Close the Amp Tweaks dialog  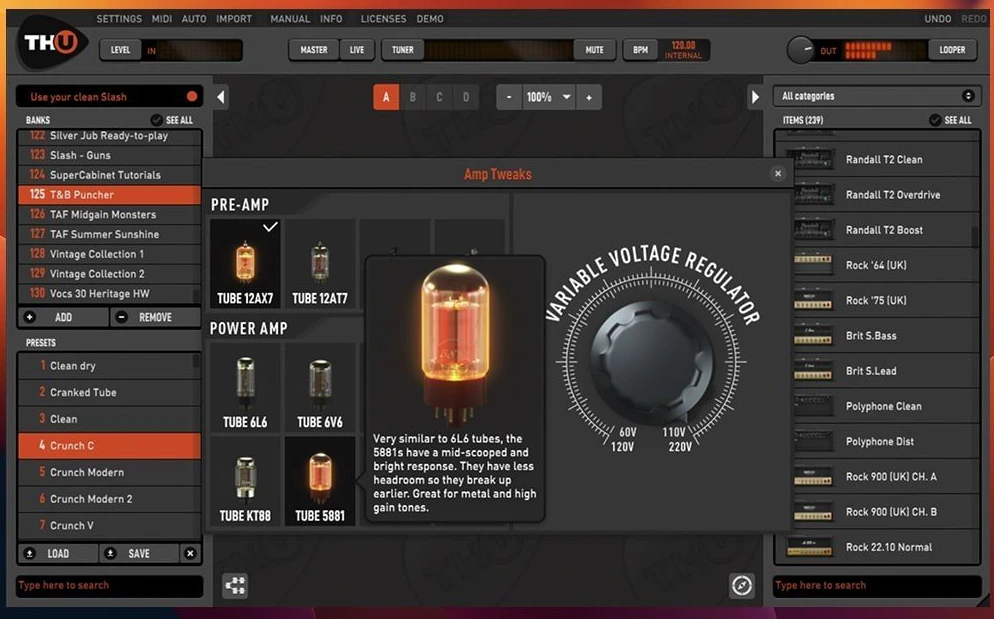pyautogui.click(x=778, y=174)
